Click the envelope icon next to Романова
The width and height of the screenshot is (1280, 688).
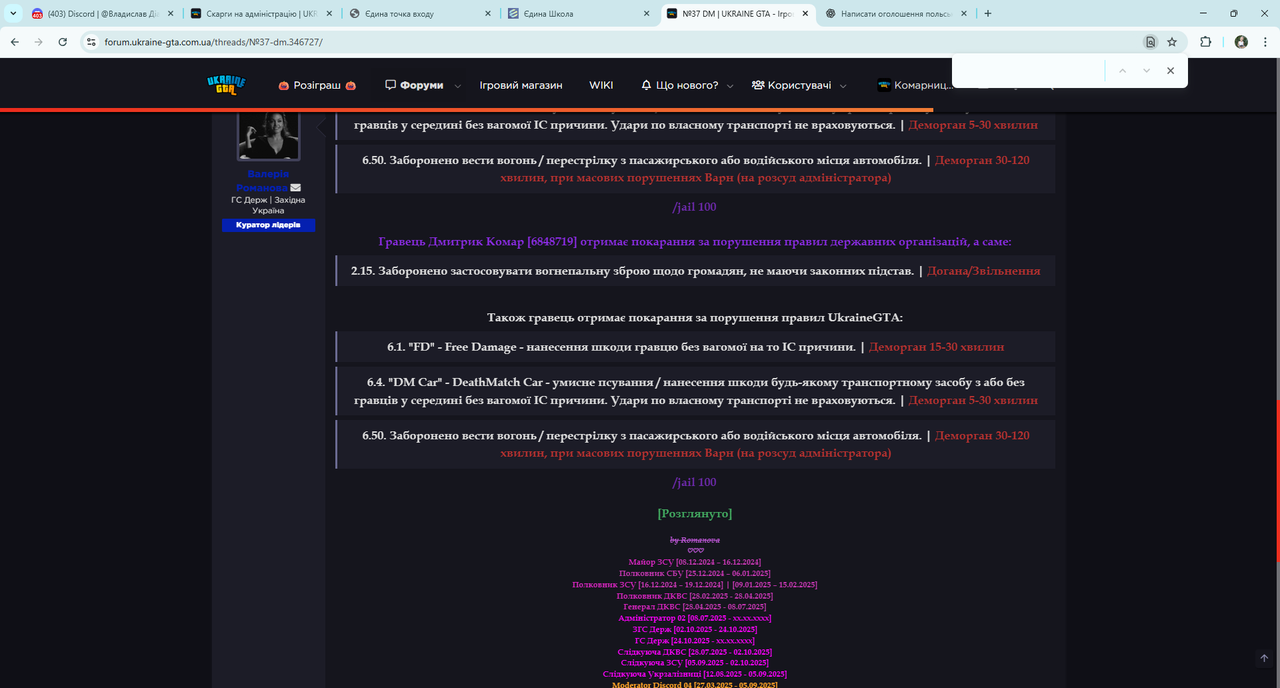click(296, 188)
